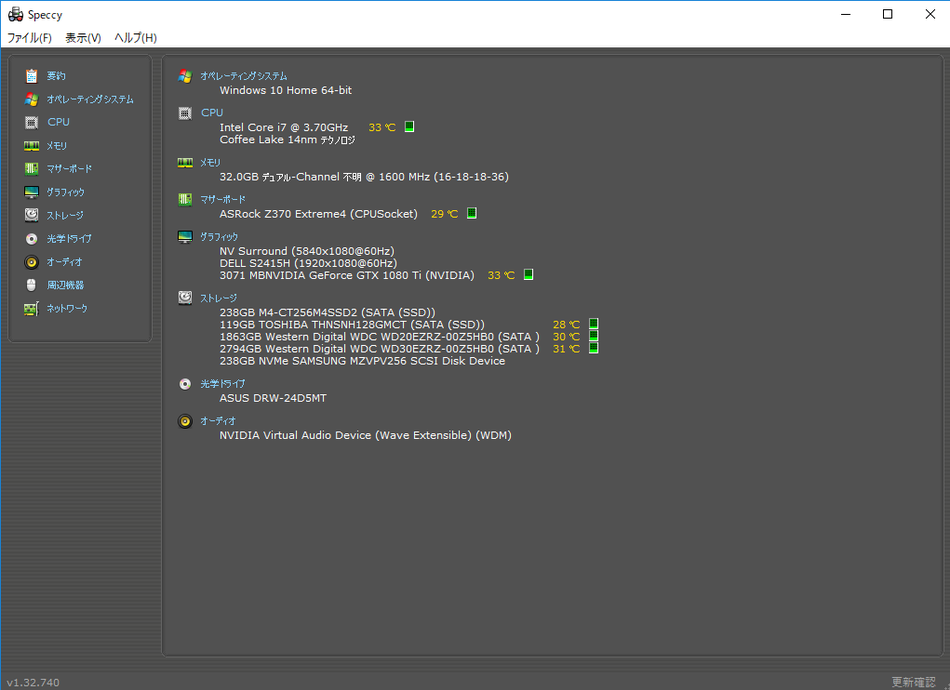
Task: Click the オペレーティングシステム heading link in summary
Action: point(244,76)
